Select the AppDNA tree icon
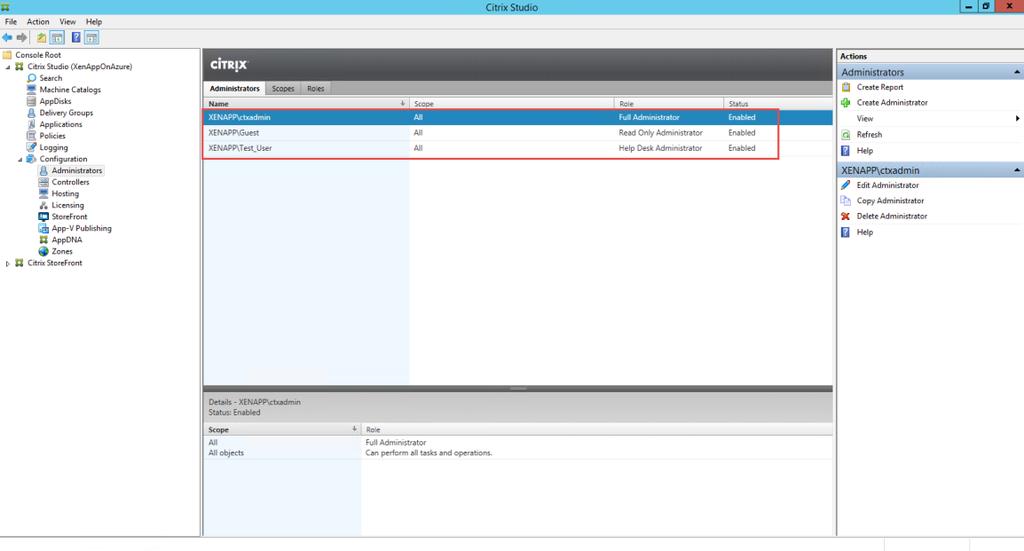 click(44, 240)
